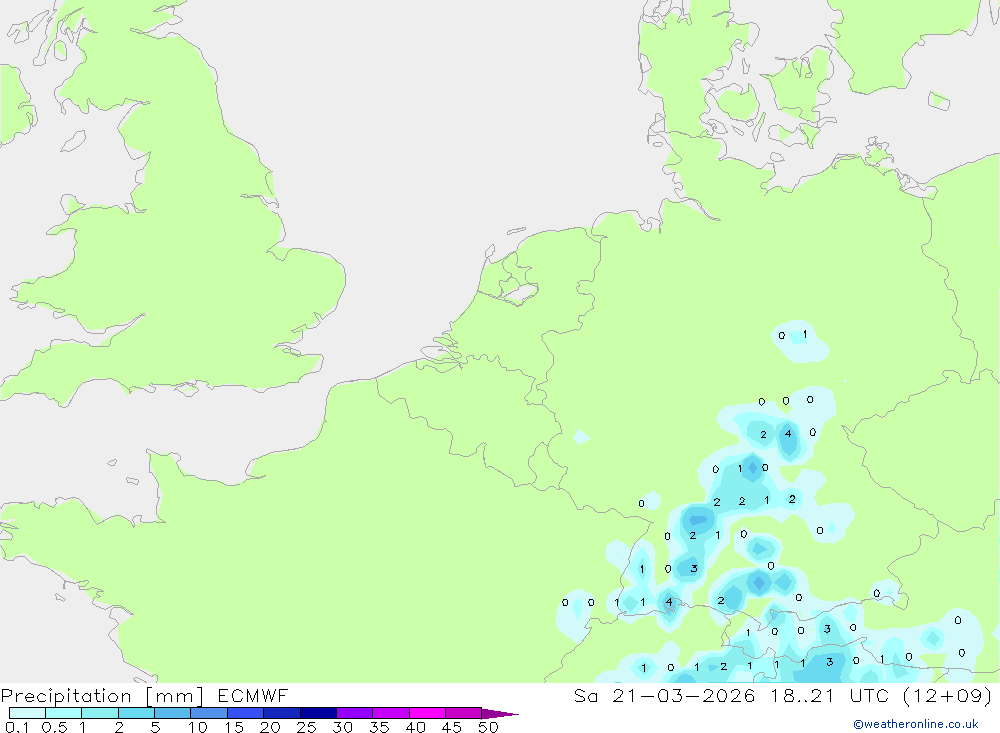Click the '18..21 UTC' time range text
Screen dimensions: 1000x733
[830, 695]
